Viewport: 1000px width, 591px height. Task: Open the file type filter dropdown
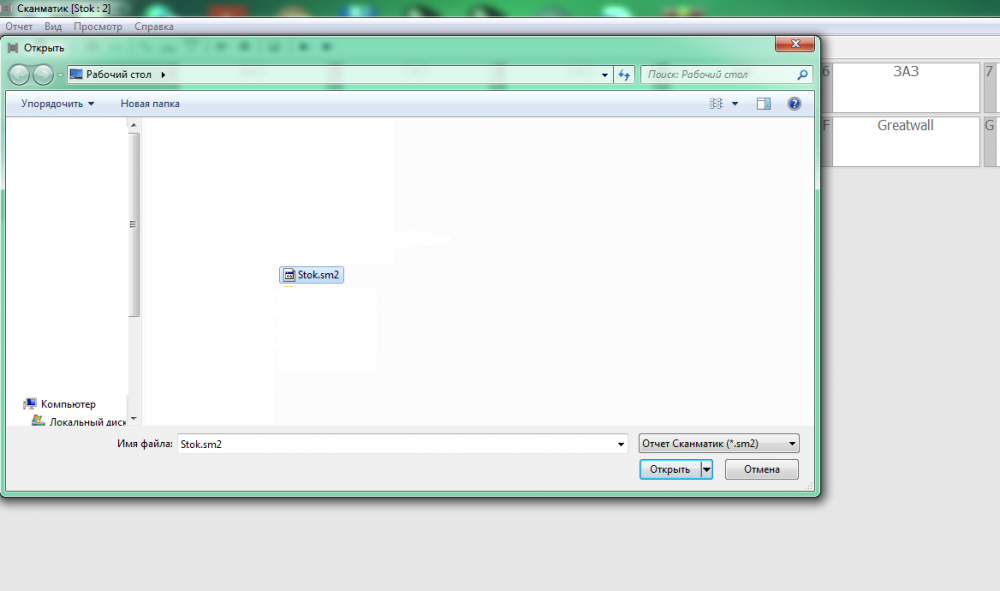(718, 444)
